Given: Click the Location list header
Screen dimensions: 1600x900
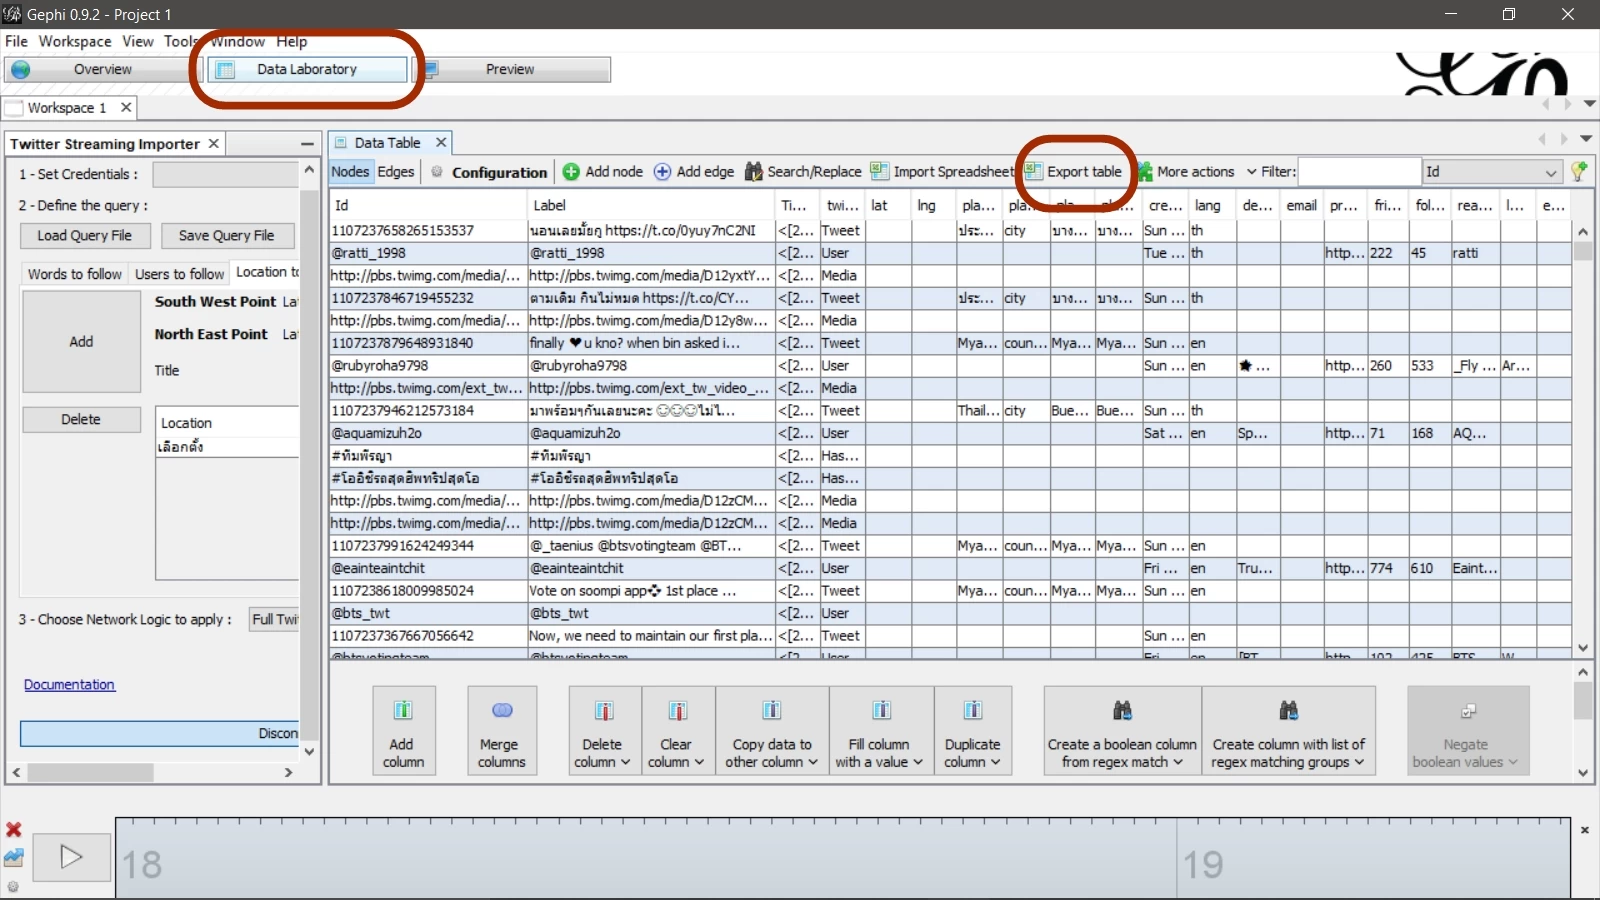Looking at the screenshot, I should 228,423.
